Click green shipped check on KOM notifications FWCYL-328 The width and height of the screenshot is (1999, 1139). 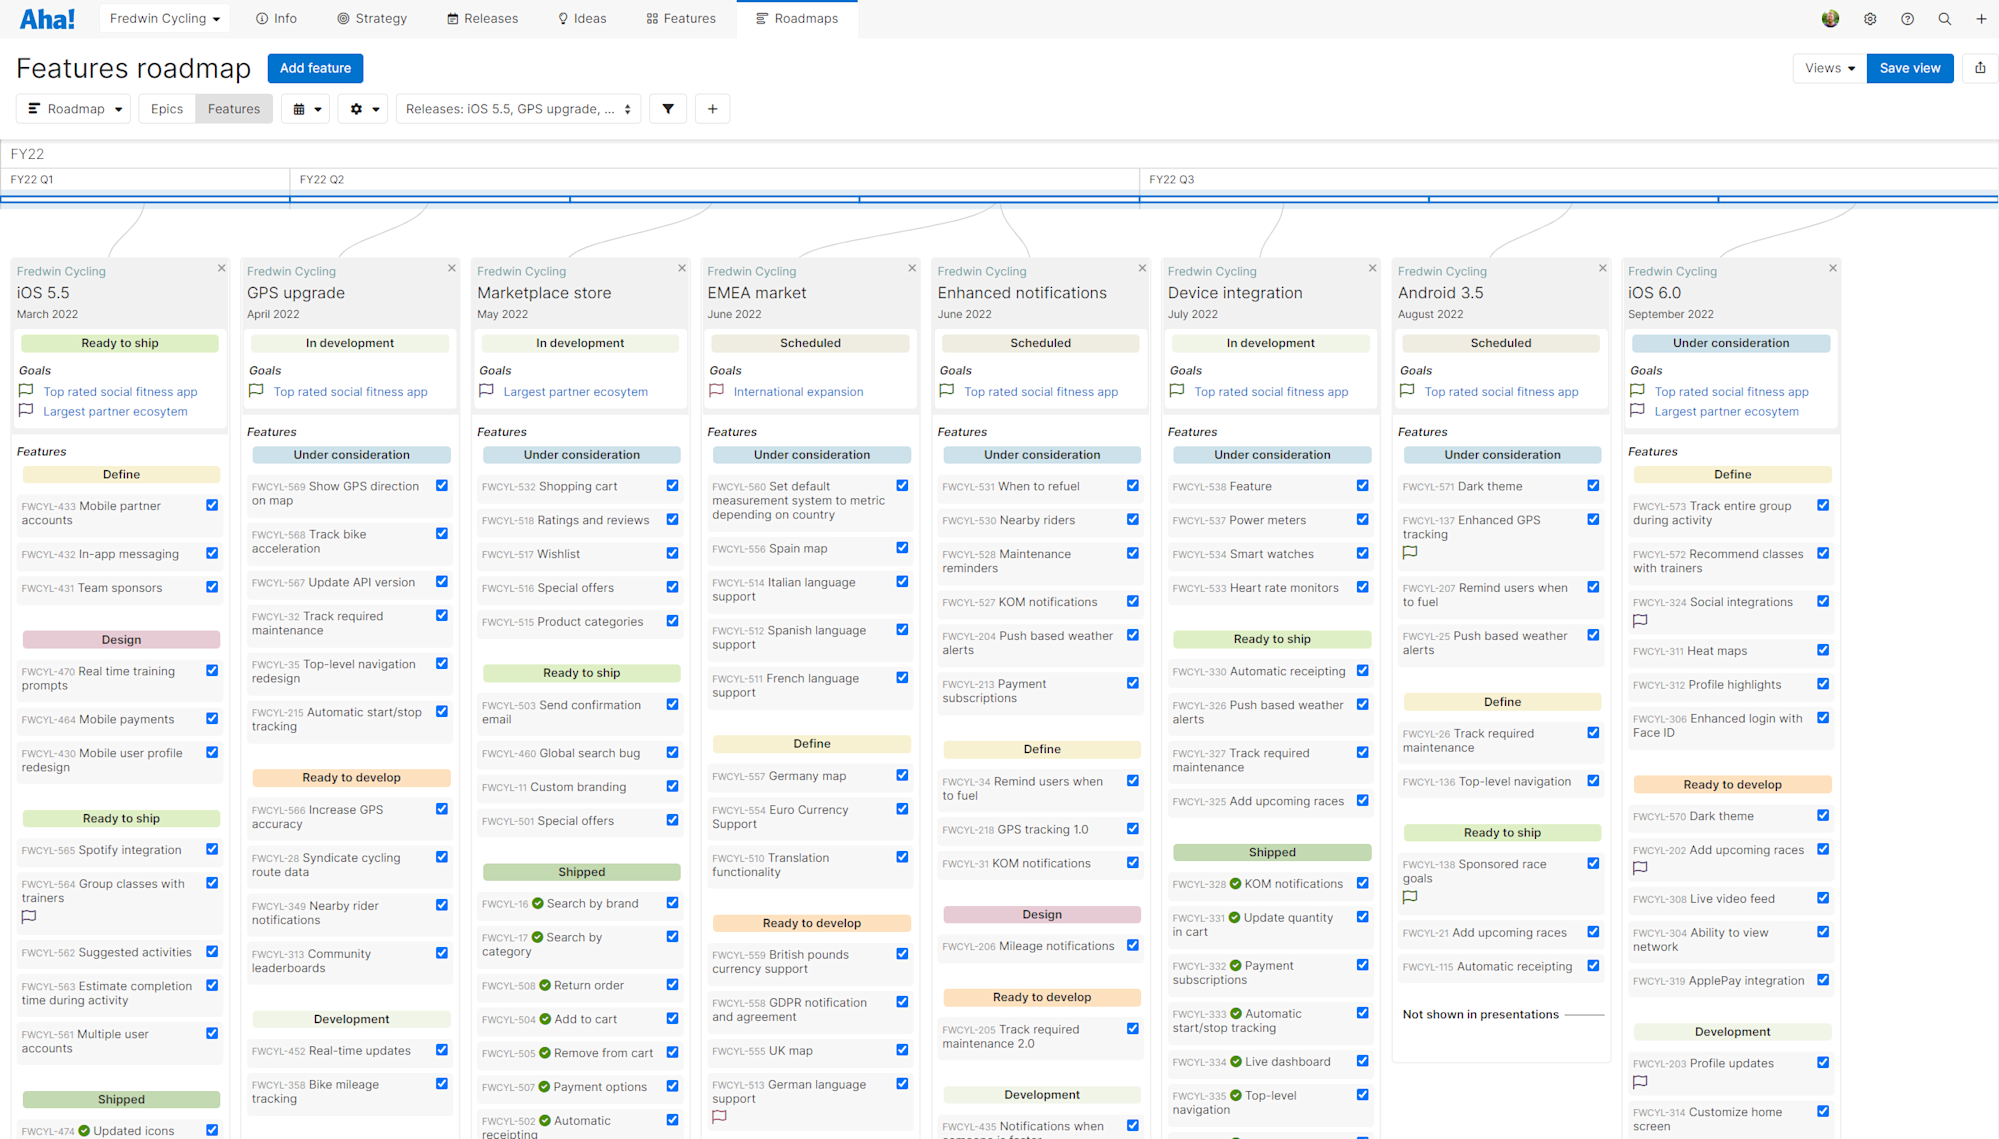[x=1235, y=883]
